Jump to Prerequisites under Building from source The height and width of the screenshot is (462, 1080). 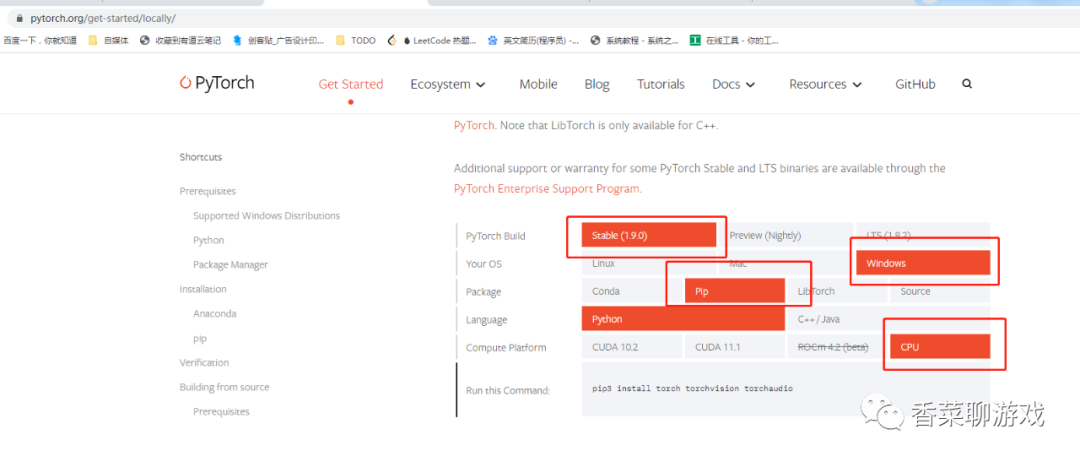[221, 412]
